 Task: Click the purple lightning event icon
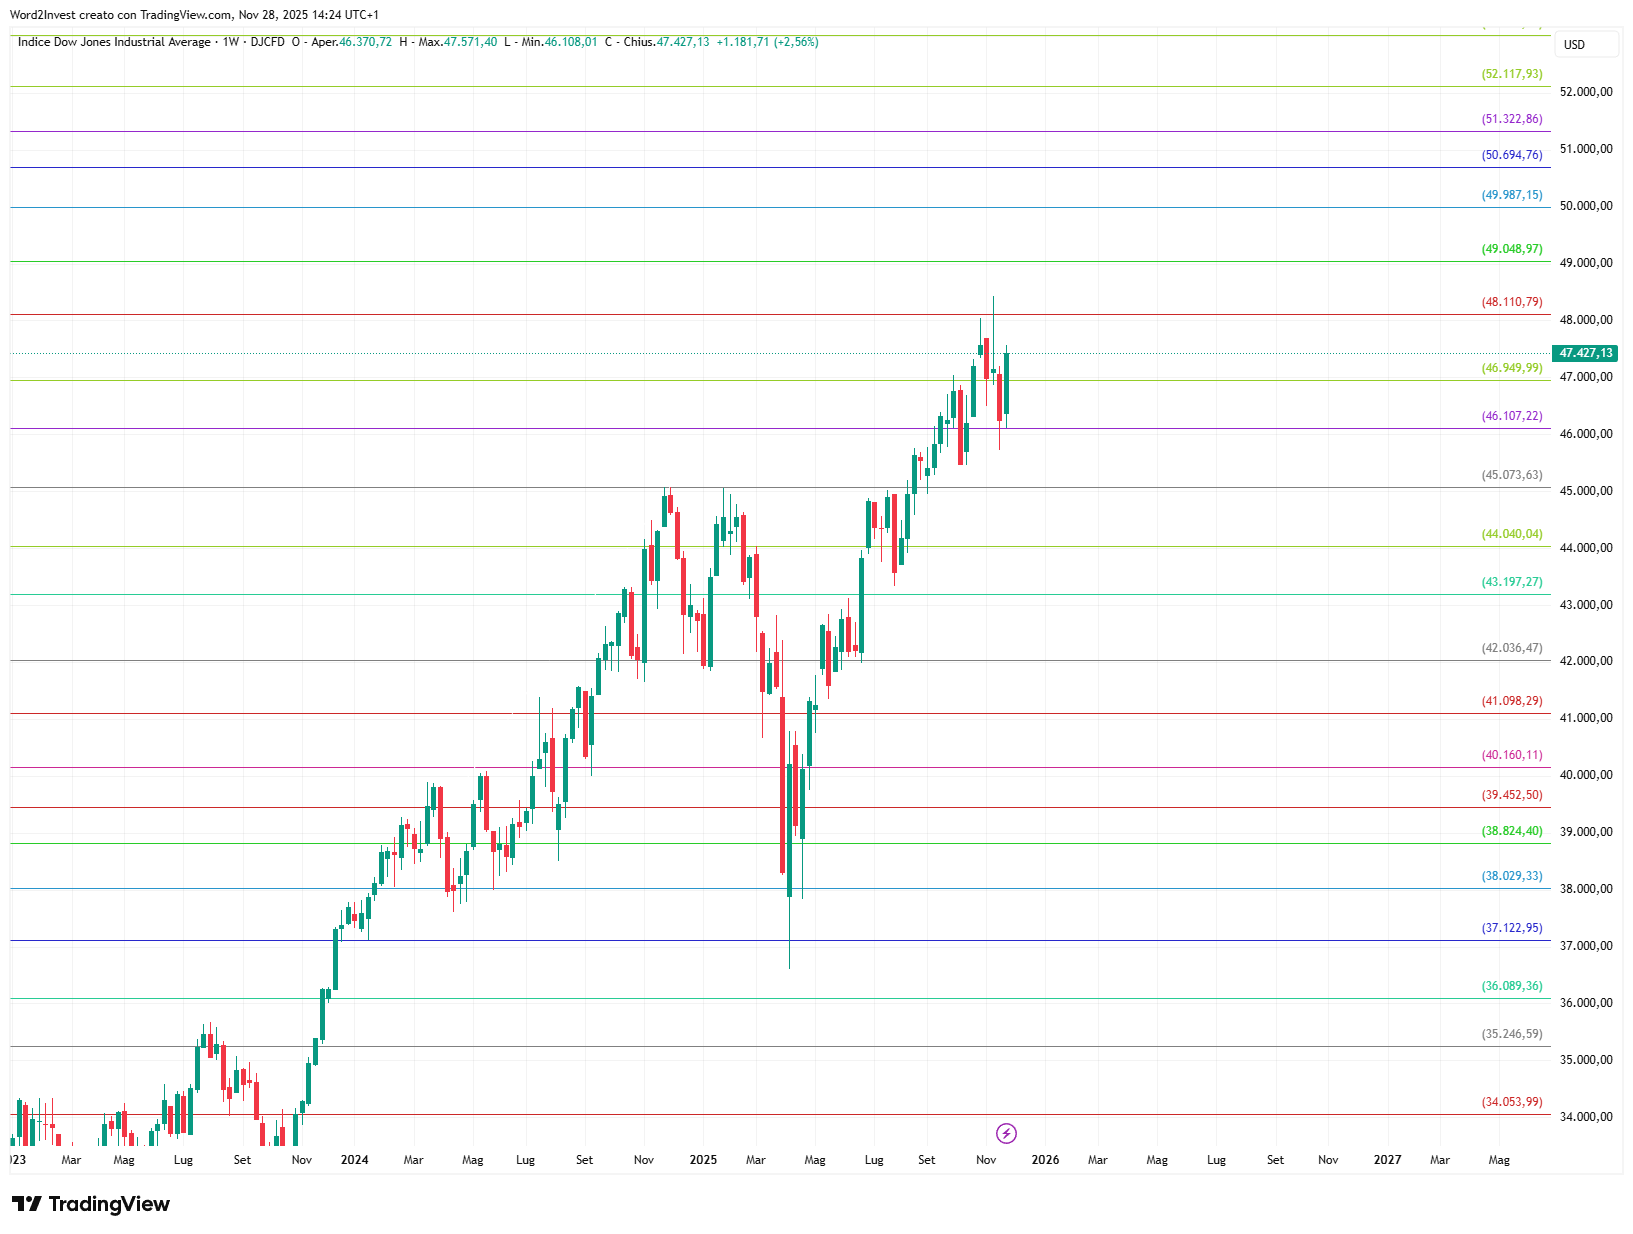coord(1006,1133)
